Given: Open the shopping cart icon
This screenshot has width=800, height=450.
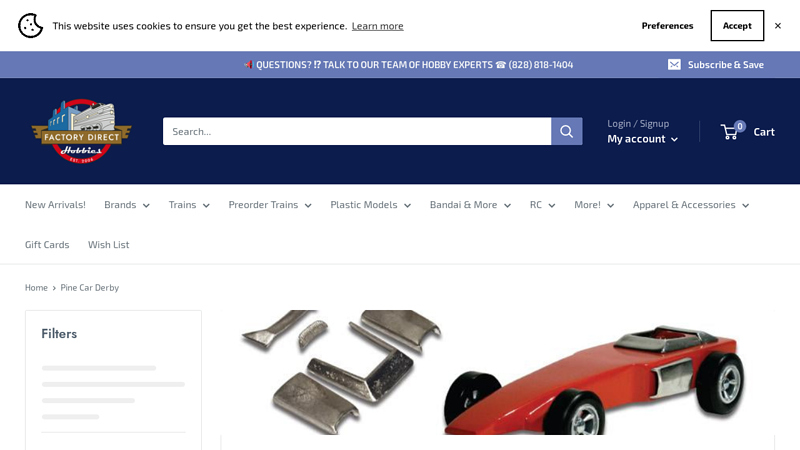Looking at the screenshot, I should click(730, 132).
